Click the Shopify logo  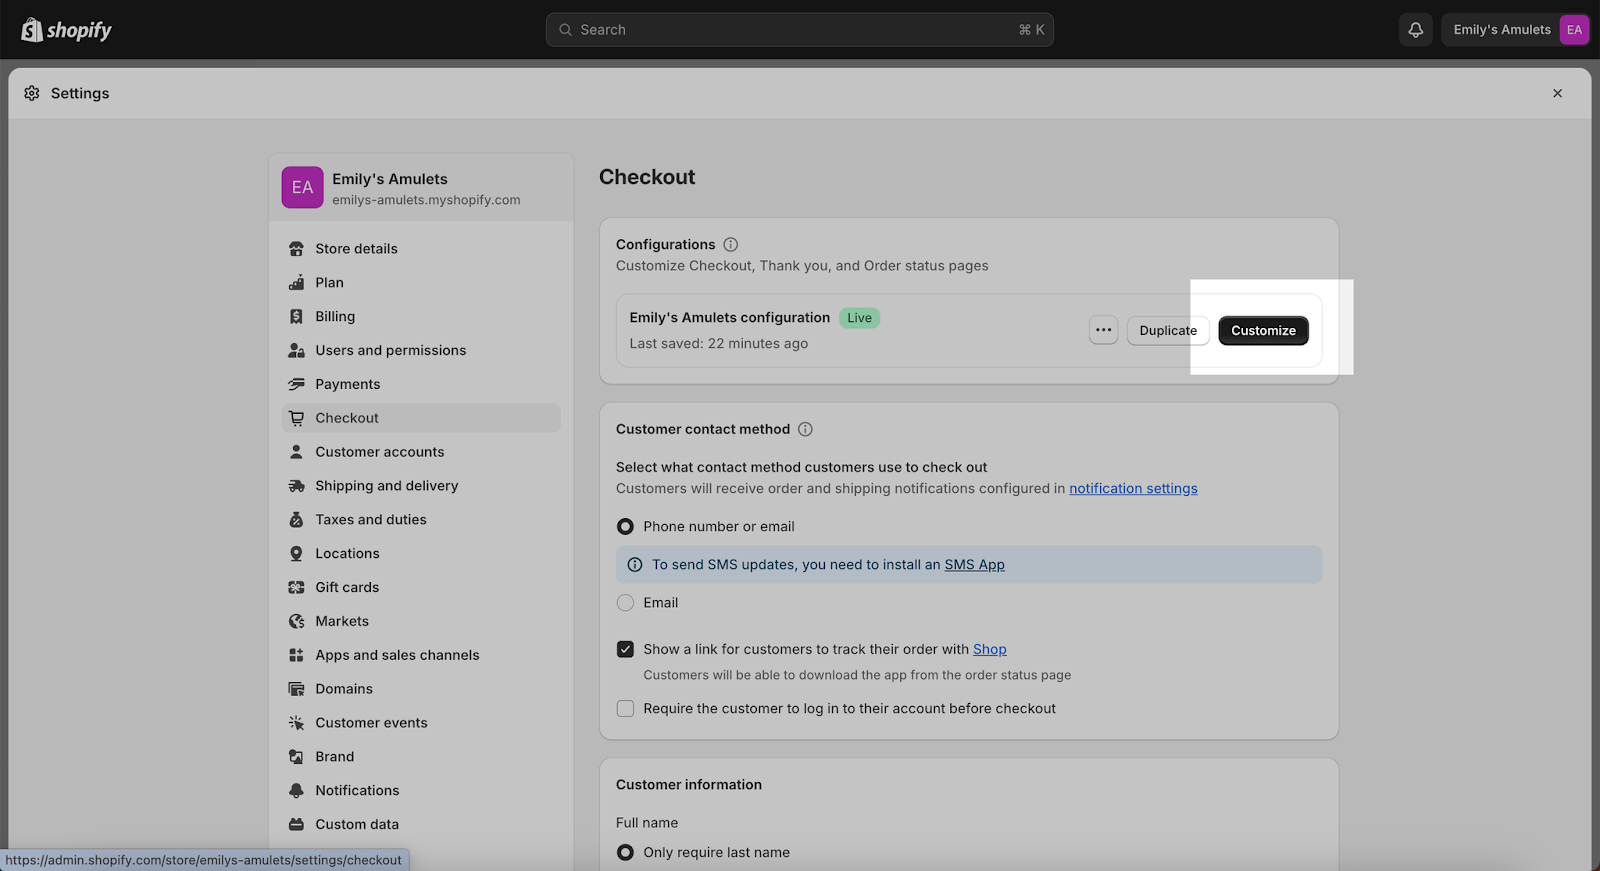[x=67, y=30]
